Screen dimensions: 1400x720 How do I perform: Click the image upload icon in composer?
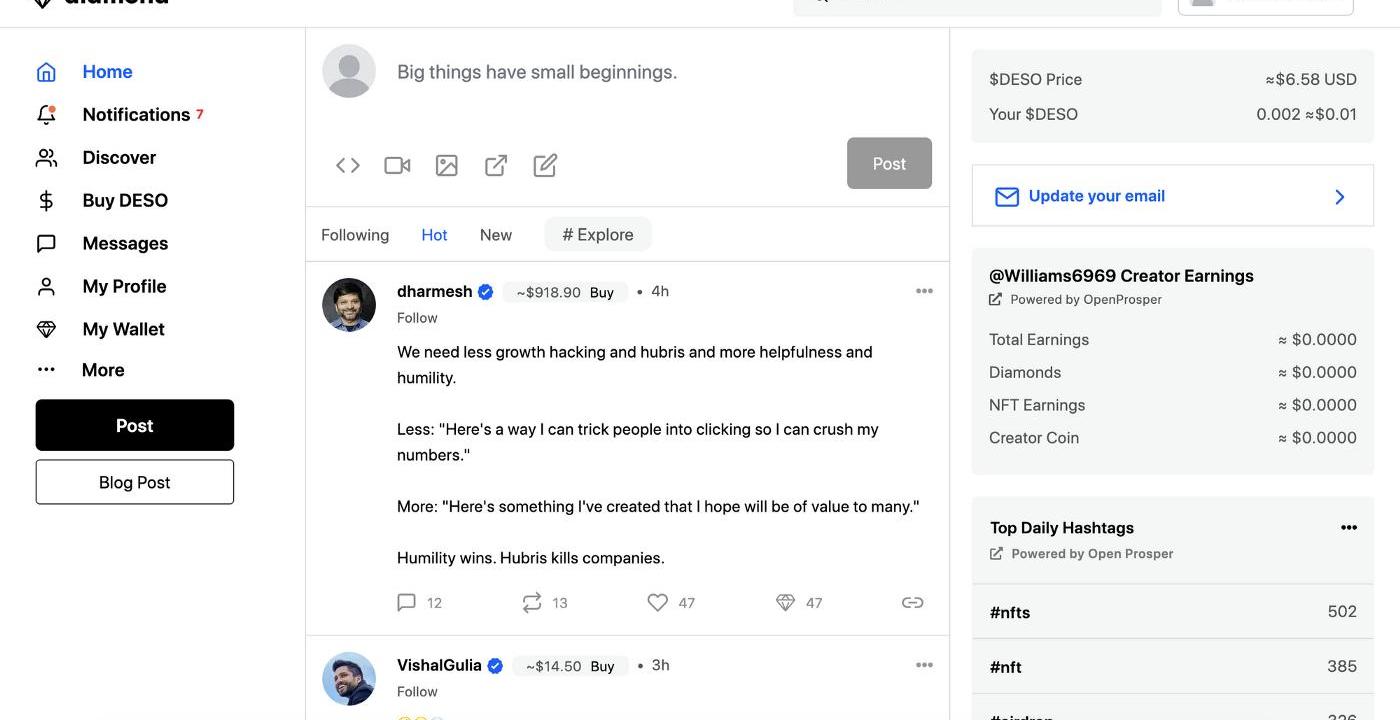pos(447,165)
